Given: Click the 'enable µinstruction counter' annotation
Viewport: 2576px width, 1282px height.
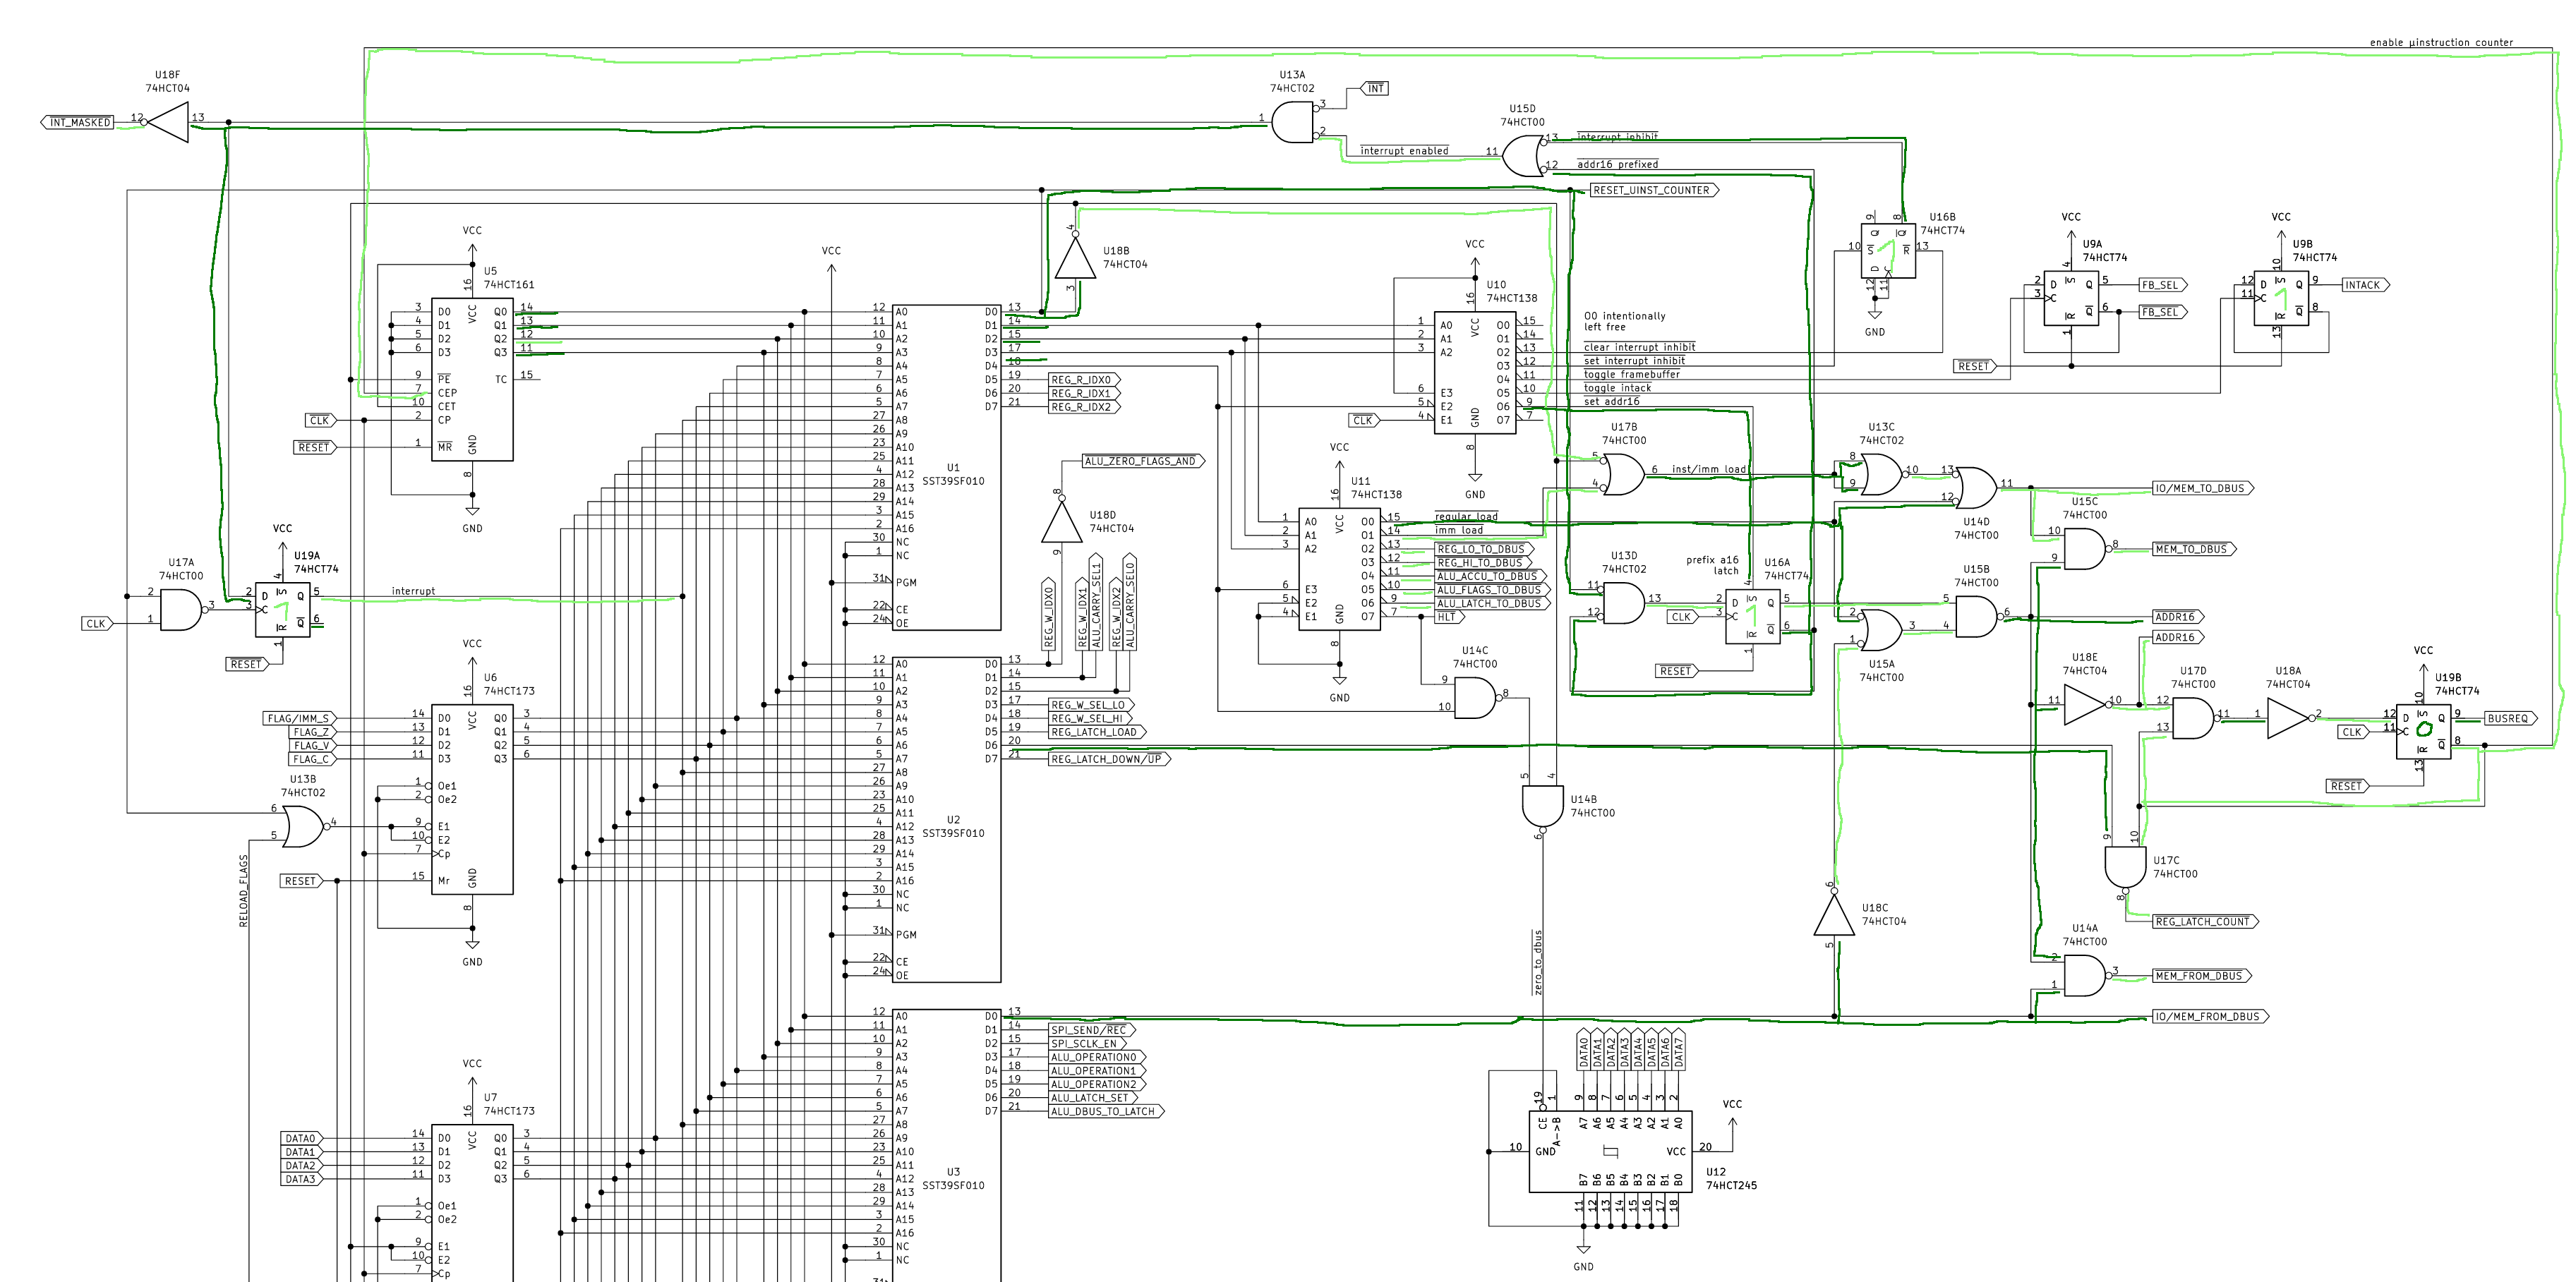Looking at the screenshot, I should [2441, 42].
